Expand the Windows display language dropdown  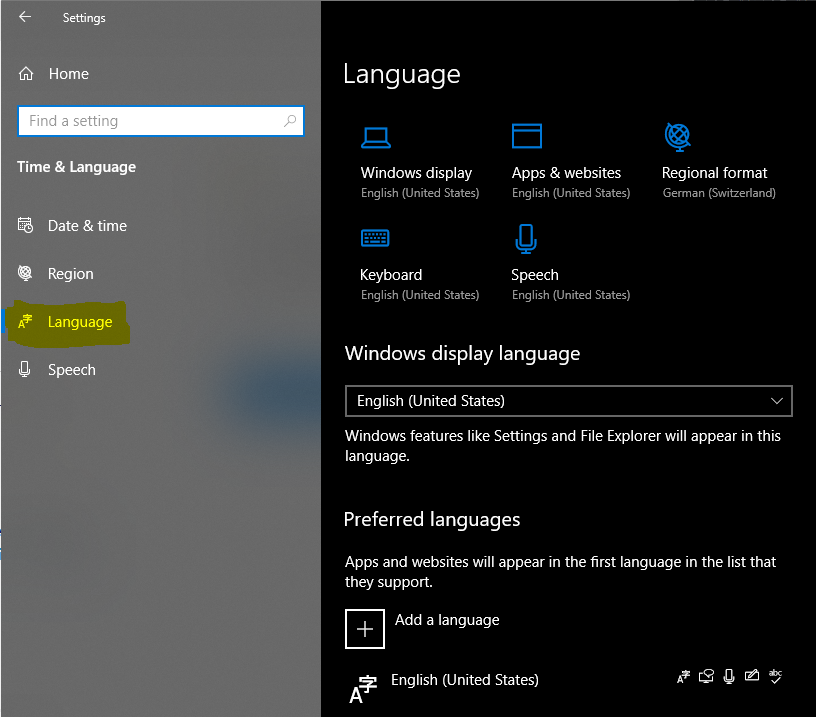tap(568, 401)
